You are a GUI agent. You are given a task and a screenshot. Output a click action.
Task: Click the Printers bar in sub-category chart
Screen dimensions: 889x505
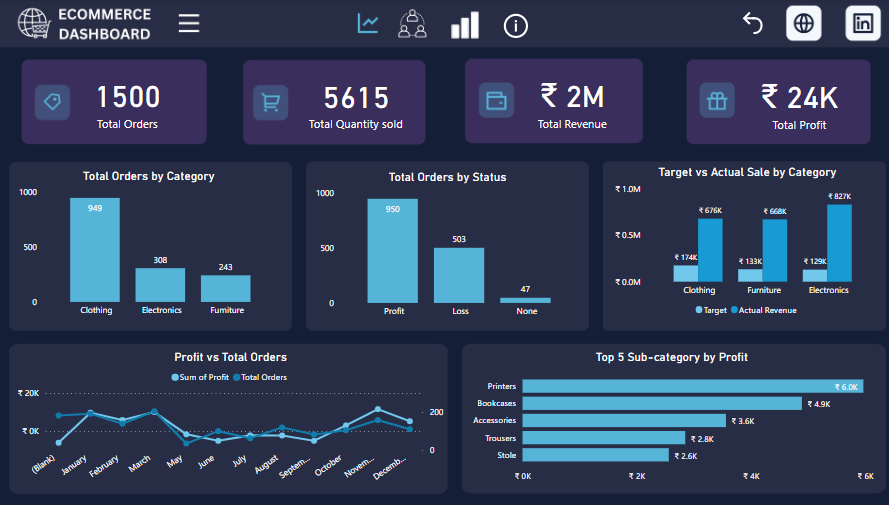point(692,386)
